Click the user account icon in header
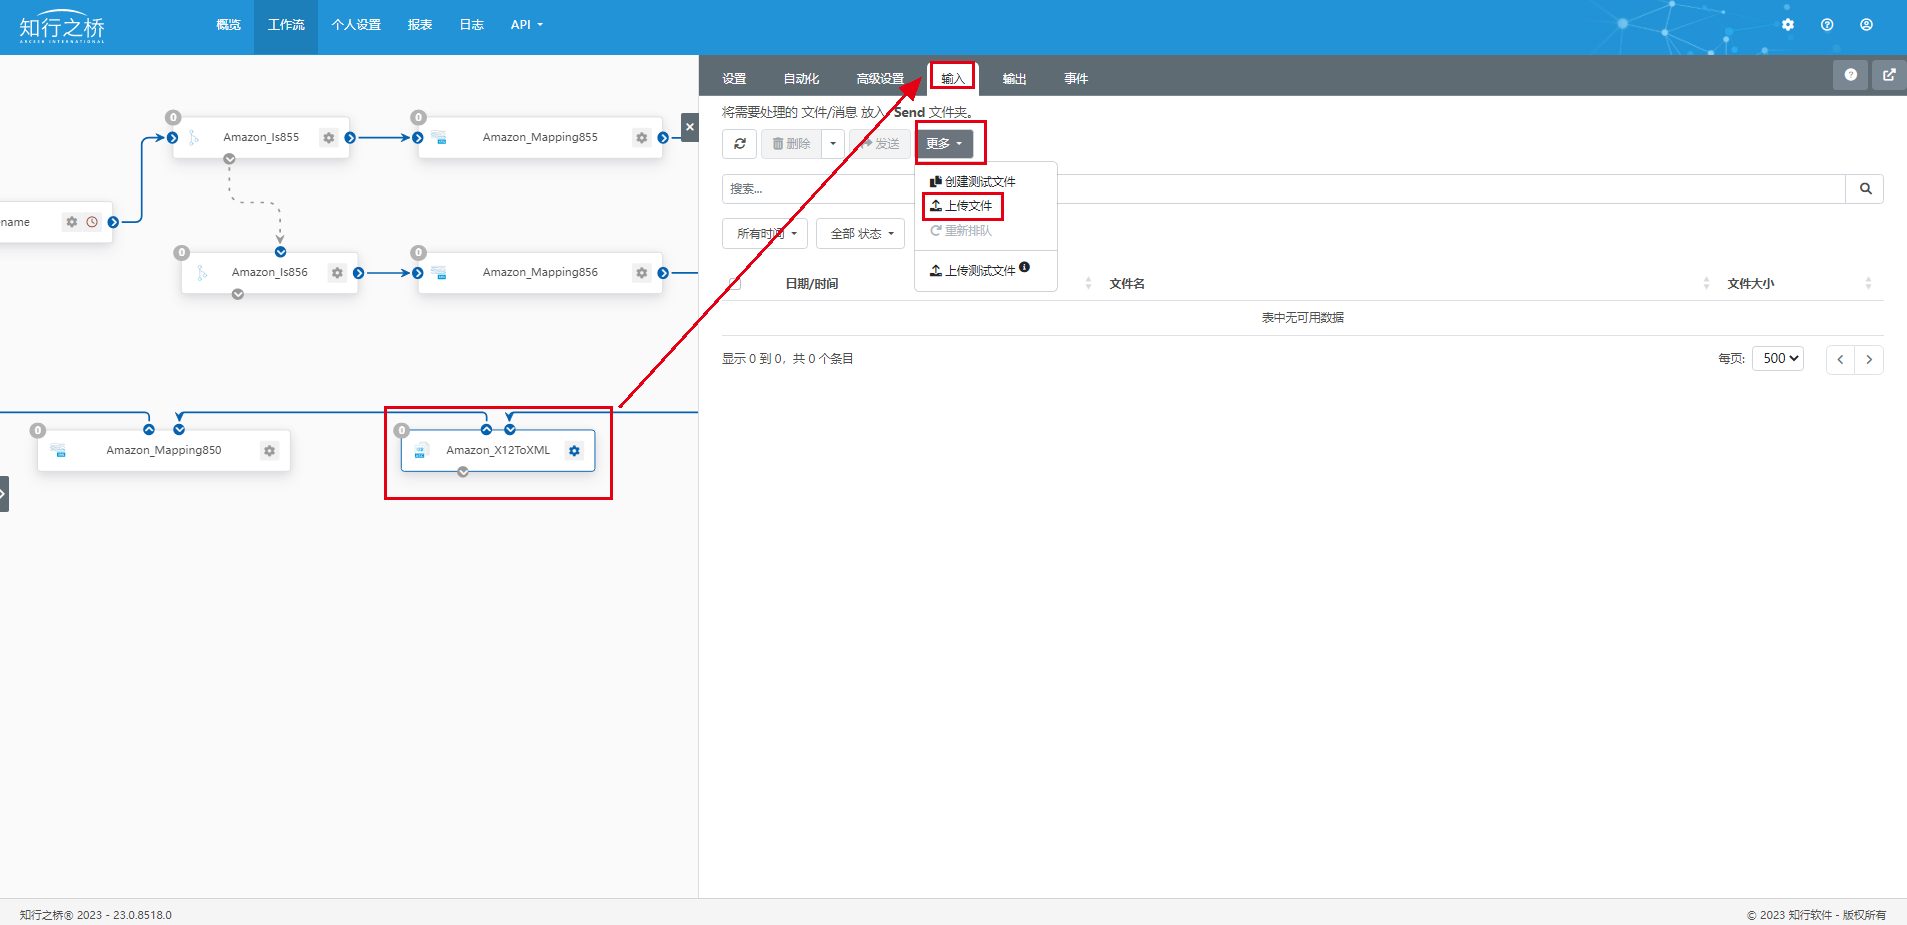 pos(1866,25)
